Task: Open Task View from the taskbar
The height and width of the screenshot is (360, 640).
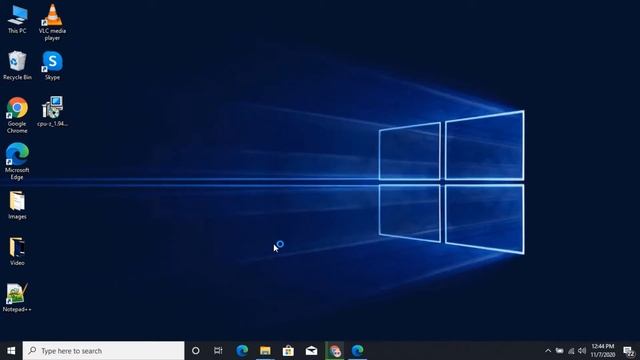Action: (218, 351)
